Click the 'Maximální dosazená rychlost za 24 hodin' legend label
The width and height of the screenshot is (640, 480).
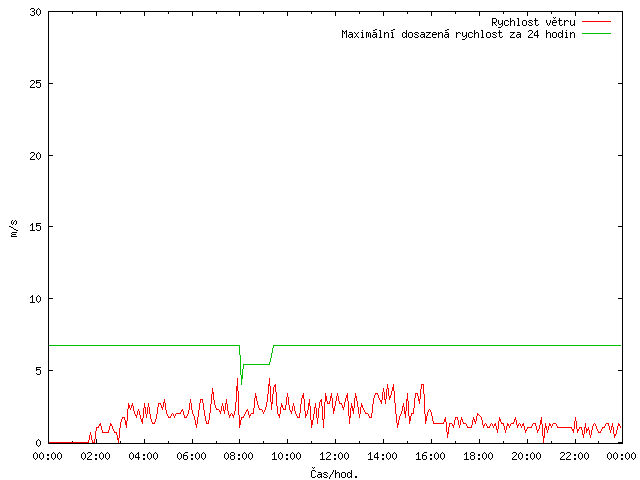(458, 34)
